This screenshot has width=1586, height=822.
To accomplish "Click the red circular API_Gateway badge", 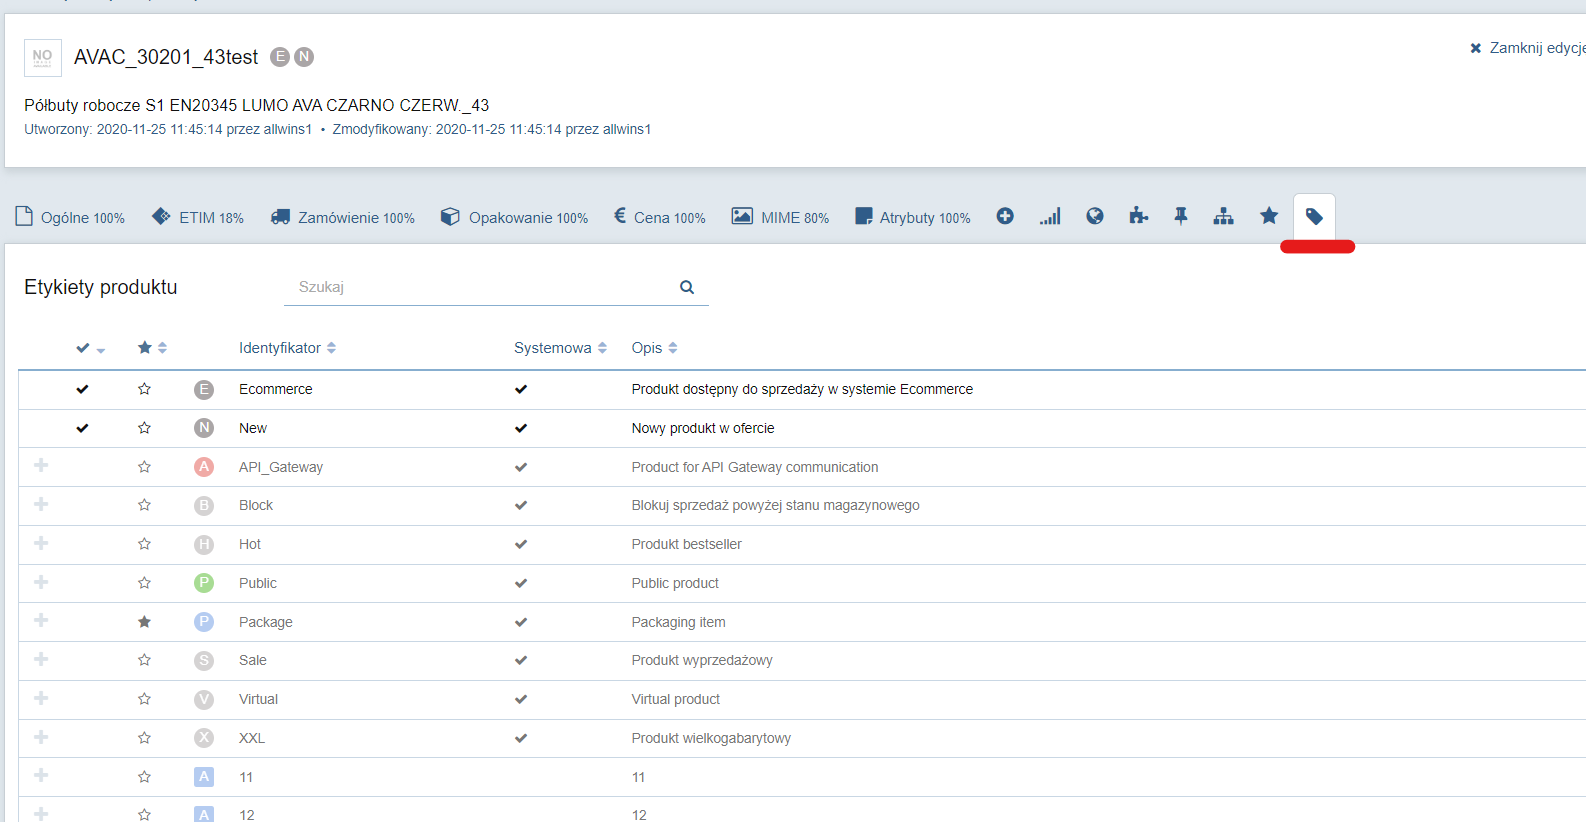I will tap(204, 467).
